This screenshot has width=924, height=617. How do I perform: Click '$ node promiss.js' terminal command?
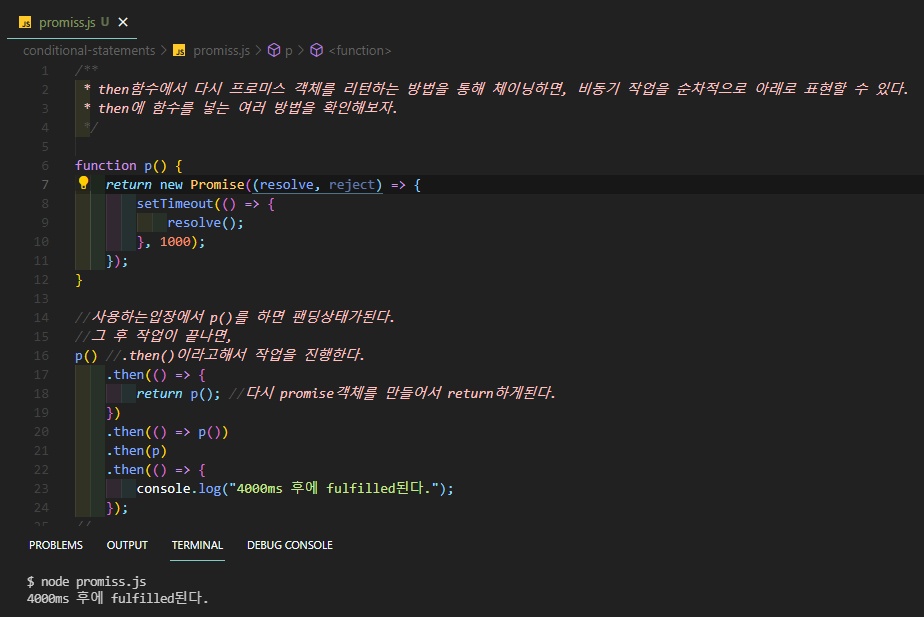tap(87, 582)
